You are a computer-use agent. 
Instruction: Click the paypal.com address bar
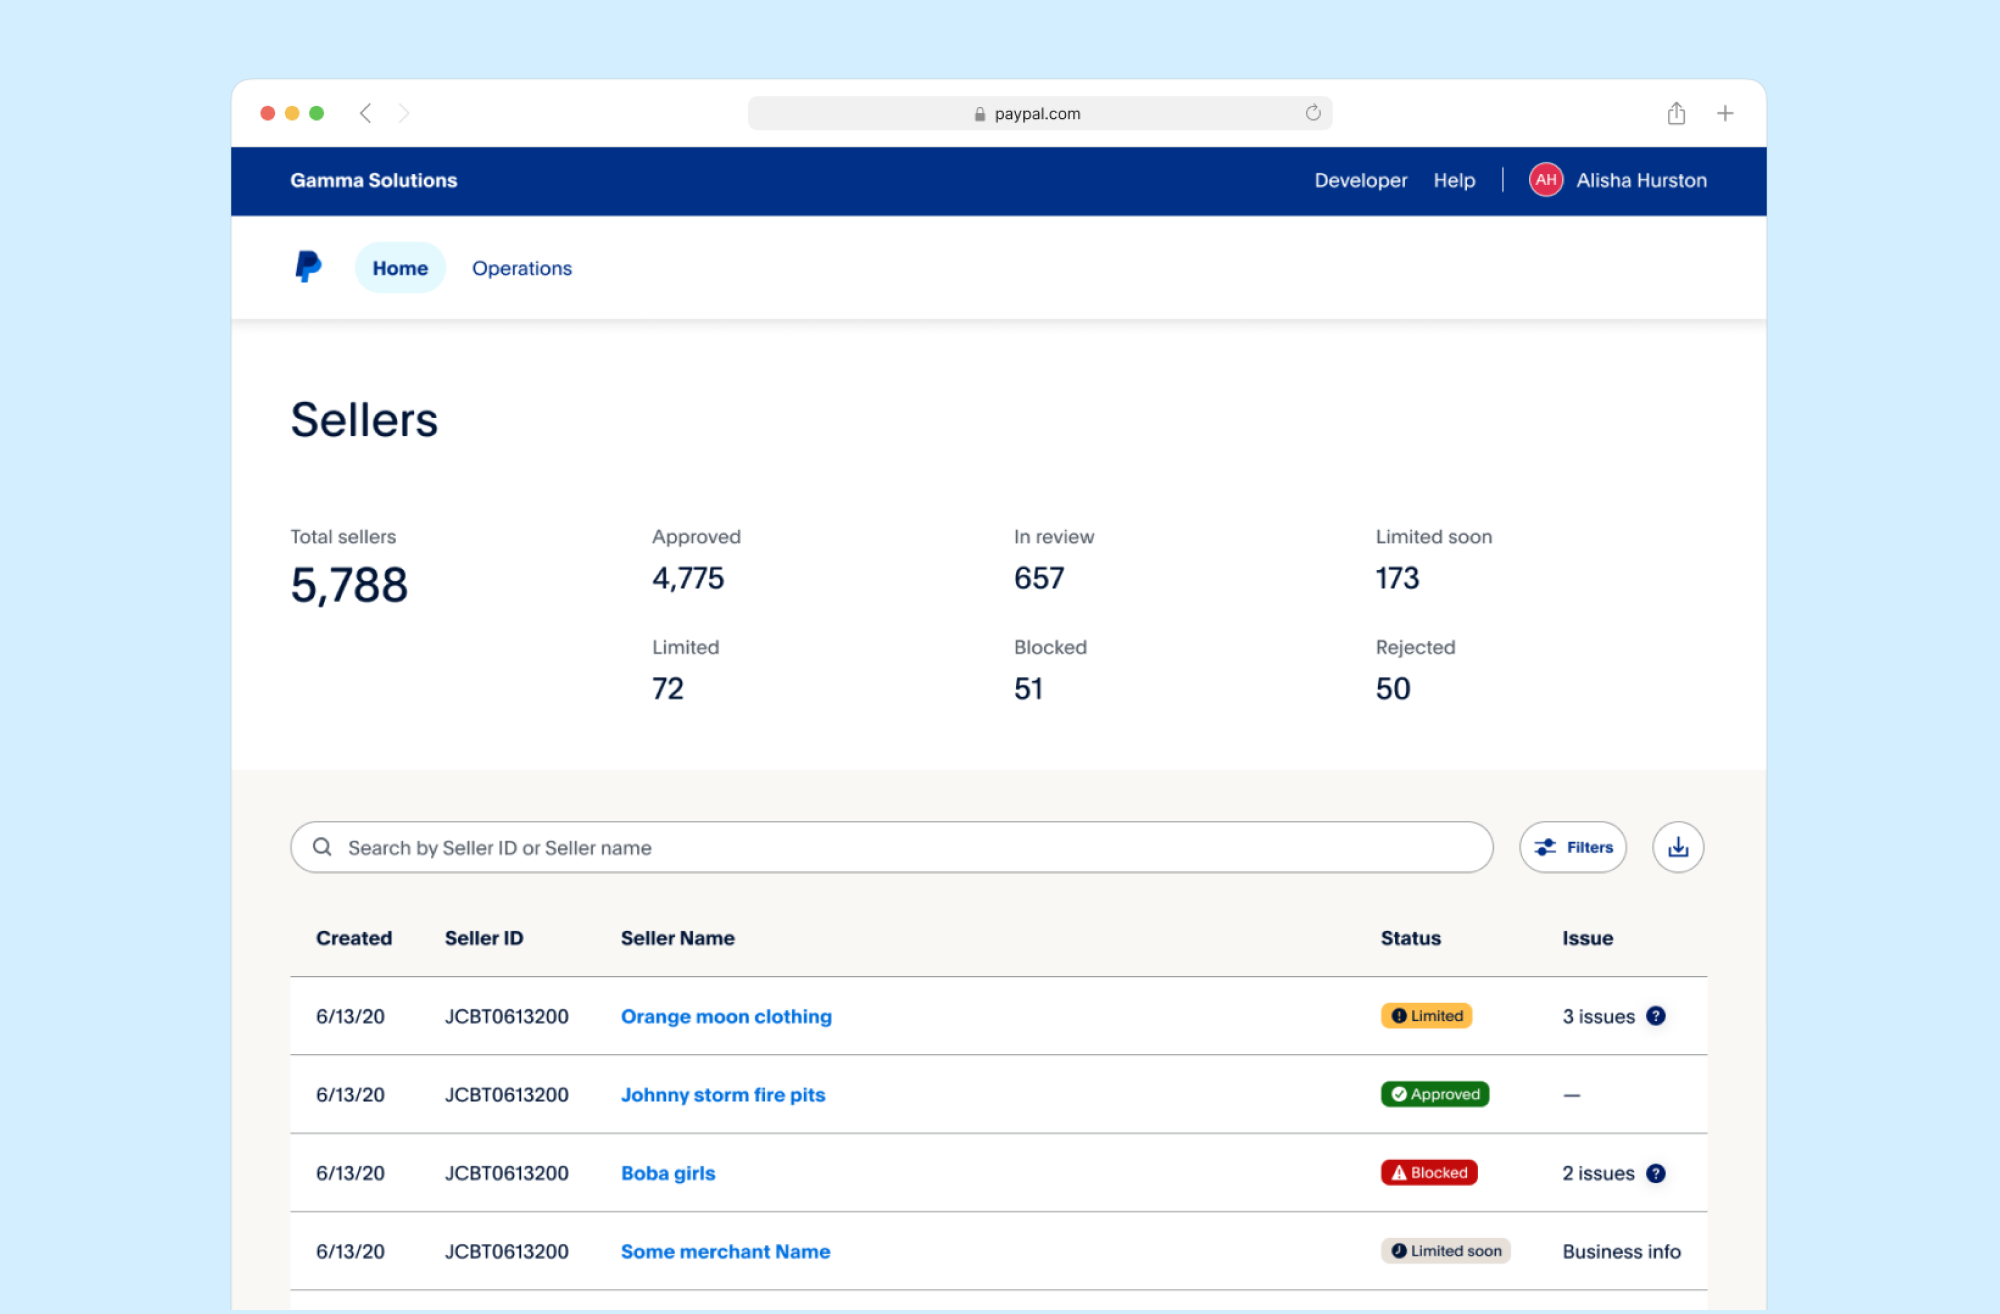click(1040, 113)
